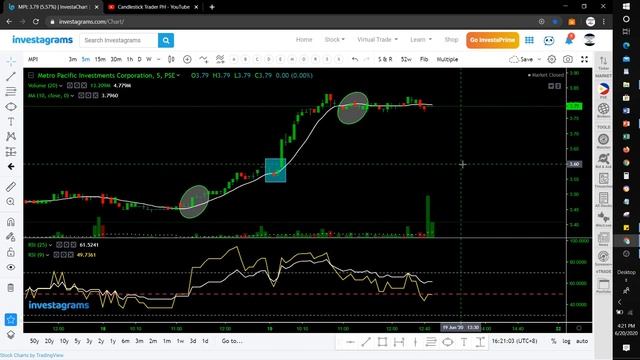This screenshot has height=360, width=640.
Task: Click the Multiple button in chart toolbar
Action: (x=447, y=60)
